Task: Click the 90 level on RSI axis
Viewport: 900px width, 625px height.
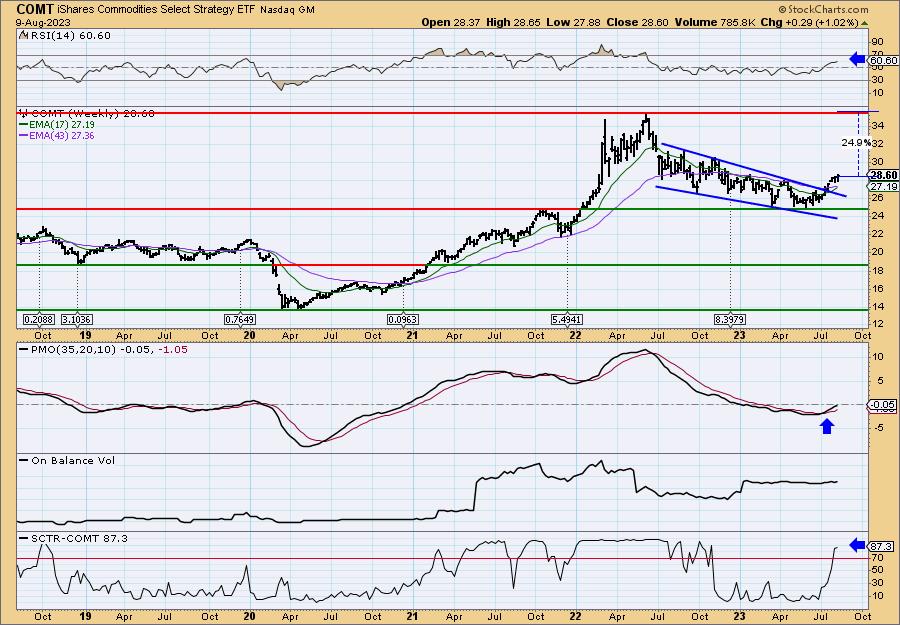Action: 876,41
